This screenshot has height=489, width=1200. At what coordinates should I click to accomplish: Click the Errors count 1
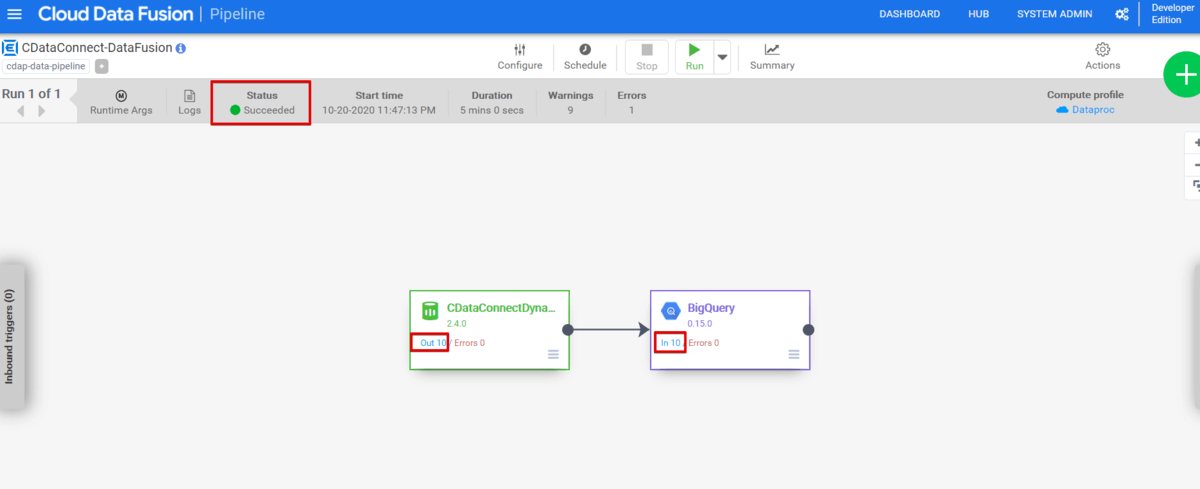click(x=631, y=110)
